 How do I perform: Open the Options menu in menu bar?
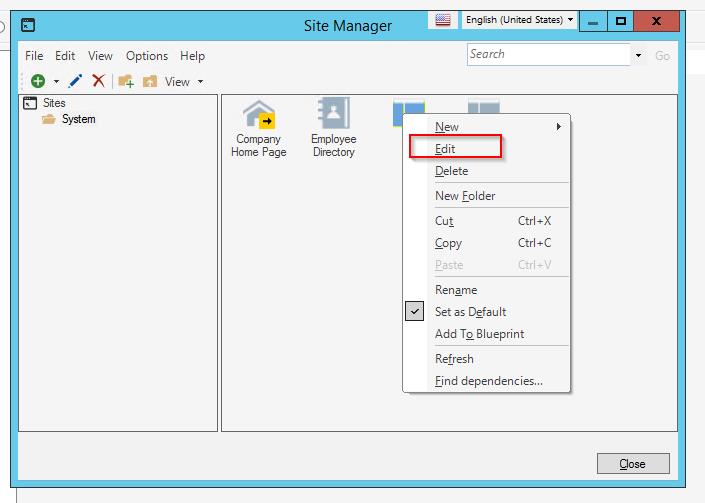click(146, 56)
